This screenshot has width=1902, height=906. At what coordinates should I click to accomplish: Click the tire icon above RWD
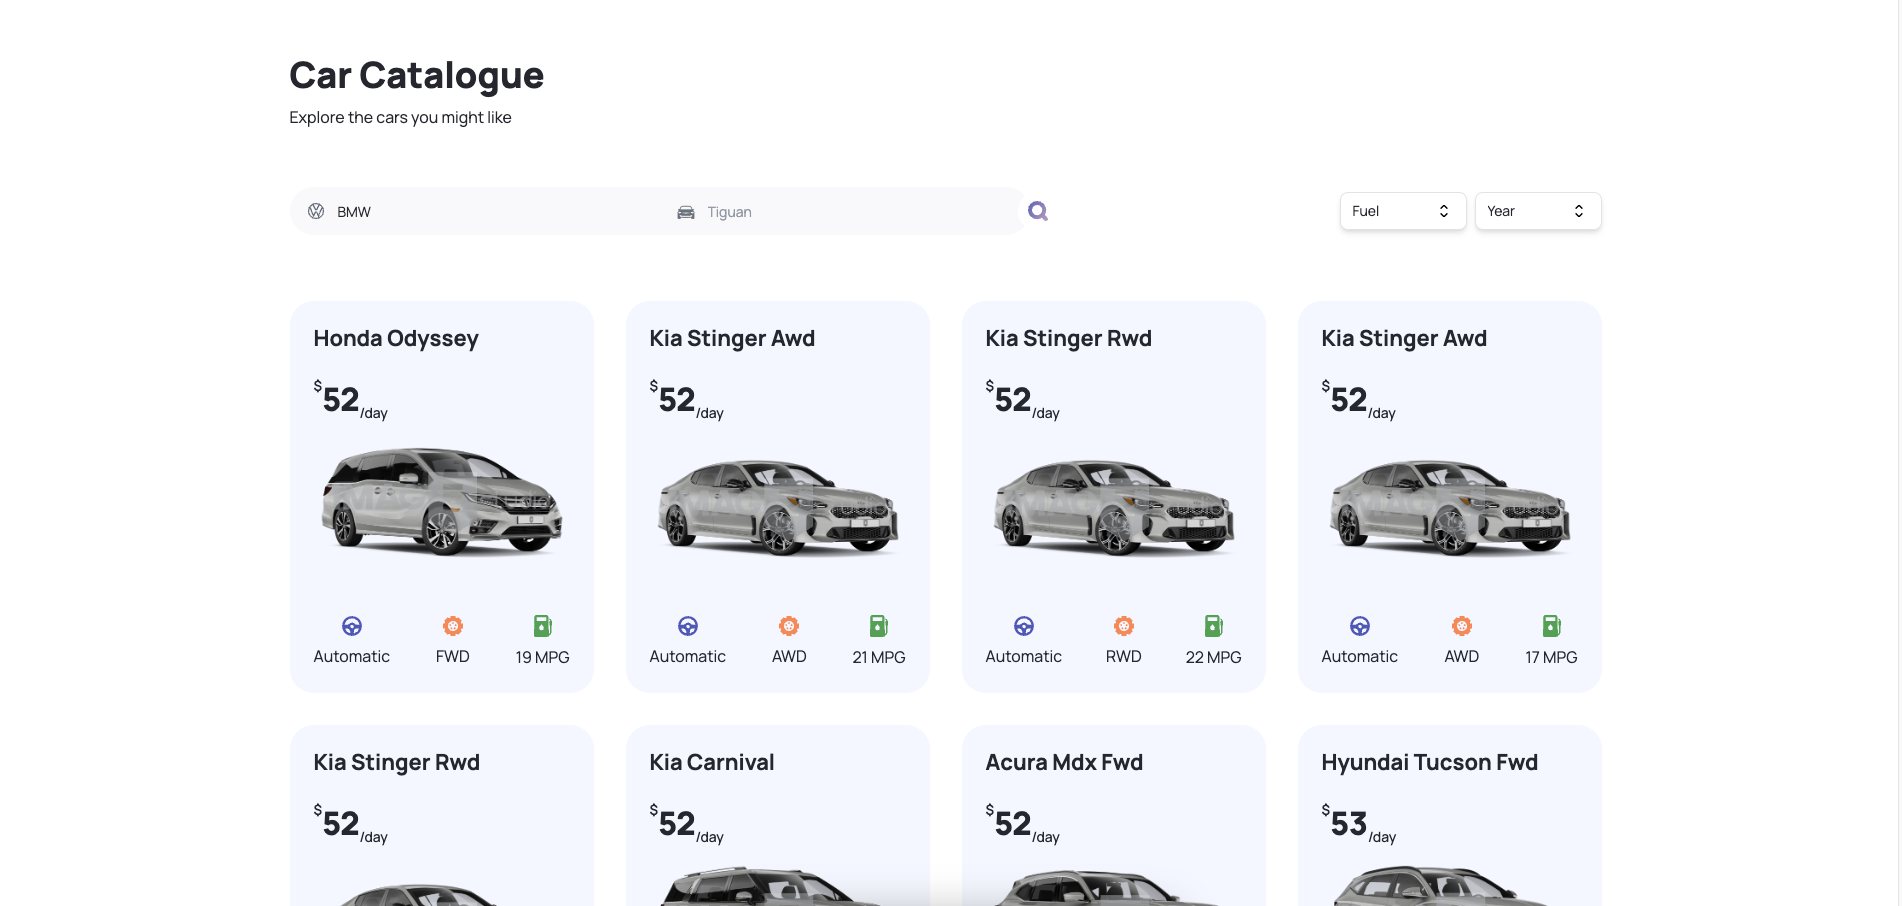(1124, 626)
